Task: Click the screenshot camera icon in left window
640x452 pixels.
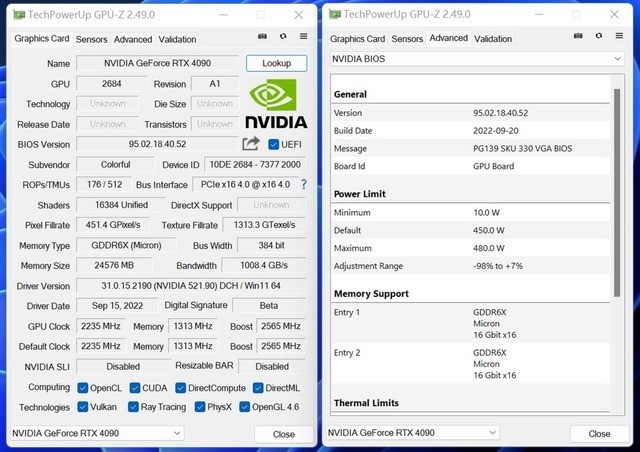Action: 262,36
